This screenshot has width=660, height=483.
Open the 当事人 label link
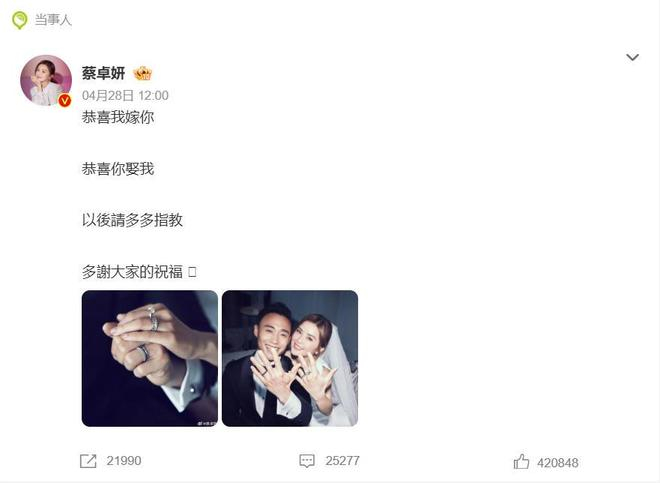[x=53, y=20]
